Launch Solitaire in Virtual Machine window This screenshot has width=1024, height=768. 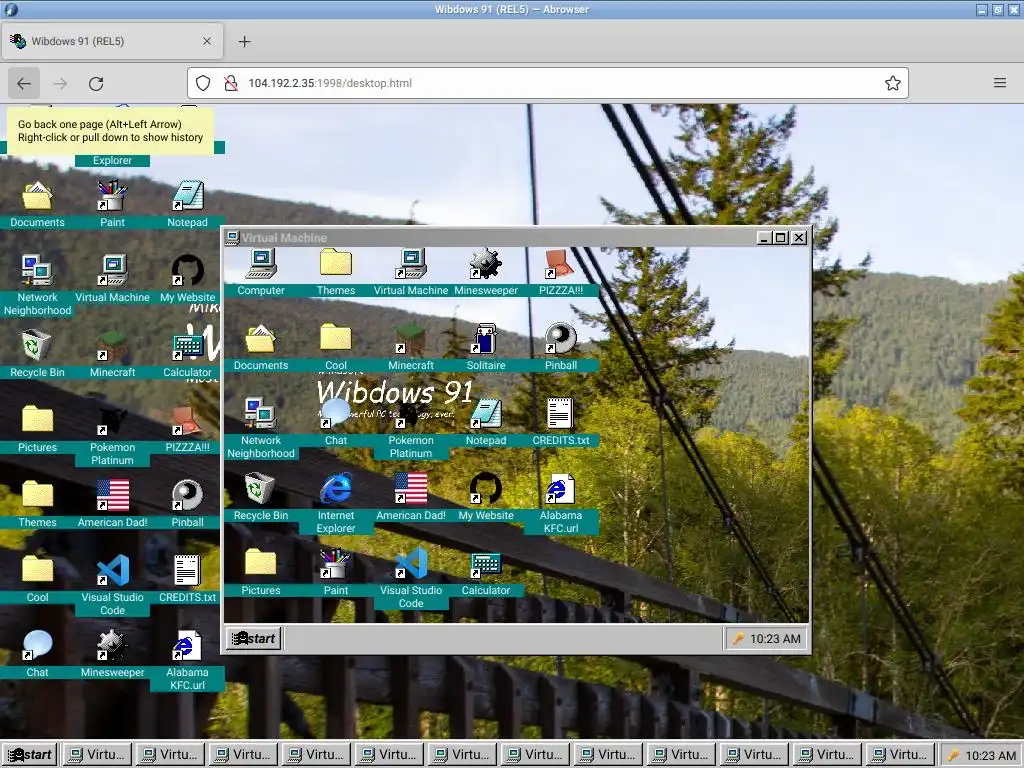[x=486, y=347]
